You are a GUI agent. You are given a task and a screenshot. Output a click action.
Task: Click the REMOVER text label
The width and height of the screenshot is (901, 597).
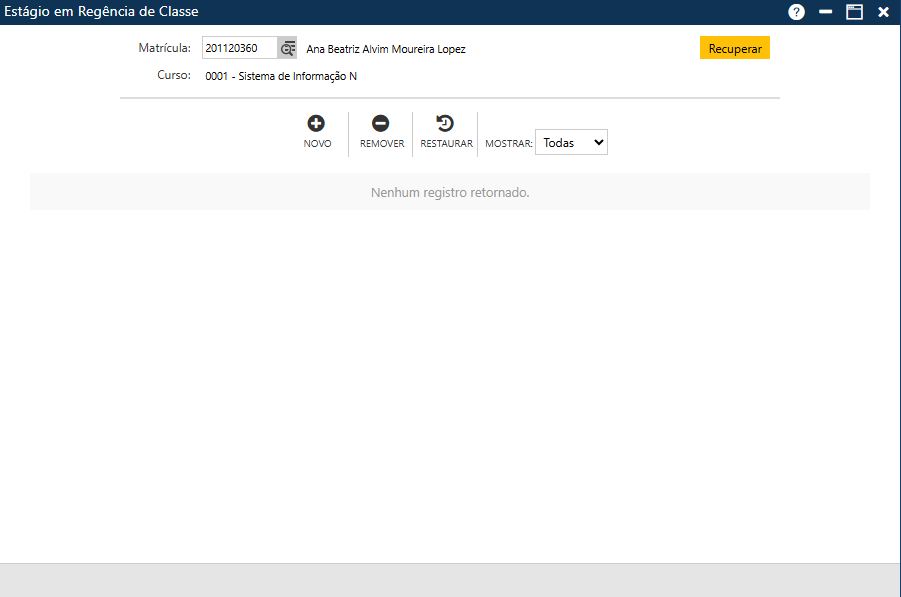[x=382, y=144]
